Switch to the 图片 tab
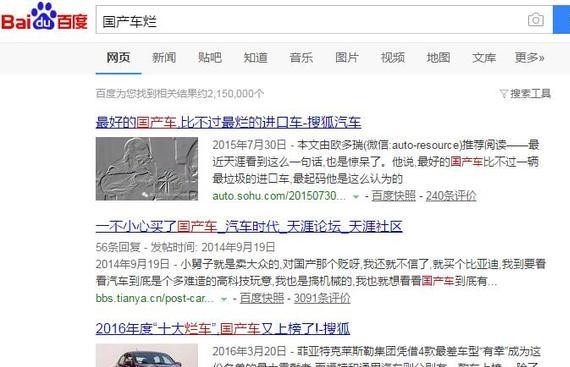 coord(347,57)
